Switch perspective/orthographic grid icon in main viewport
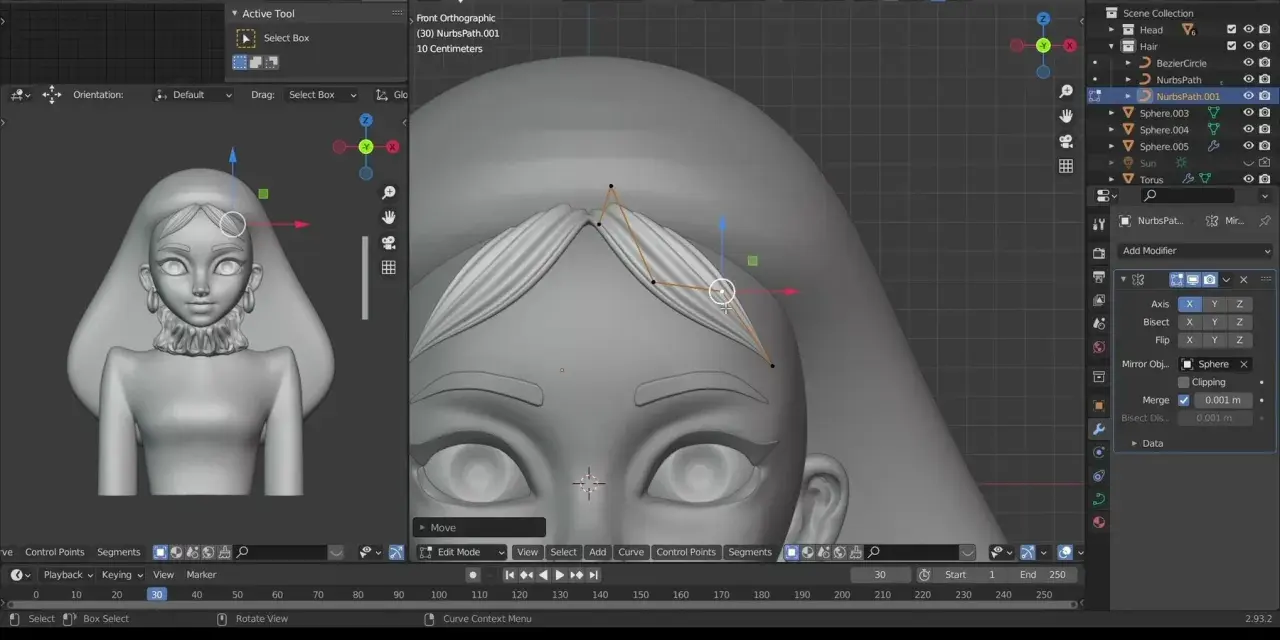The width and height of the screenshot is (1280, 640). [x=1066, y=166]
